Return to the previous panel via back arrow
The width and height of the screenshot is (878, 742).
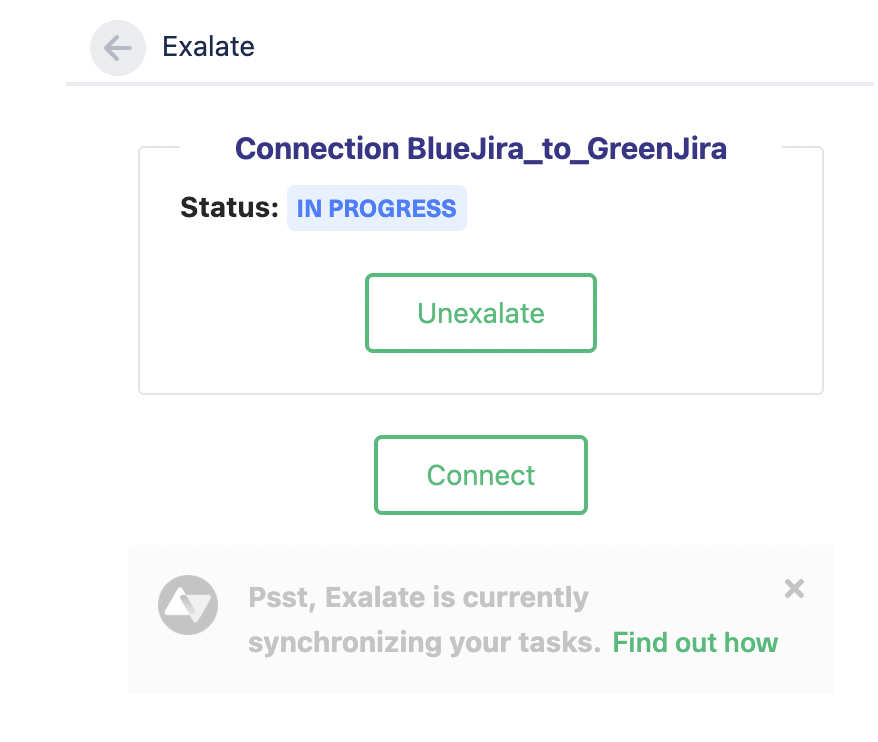pyautogui.click(x=118, y=48)
